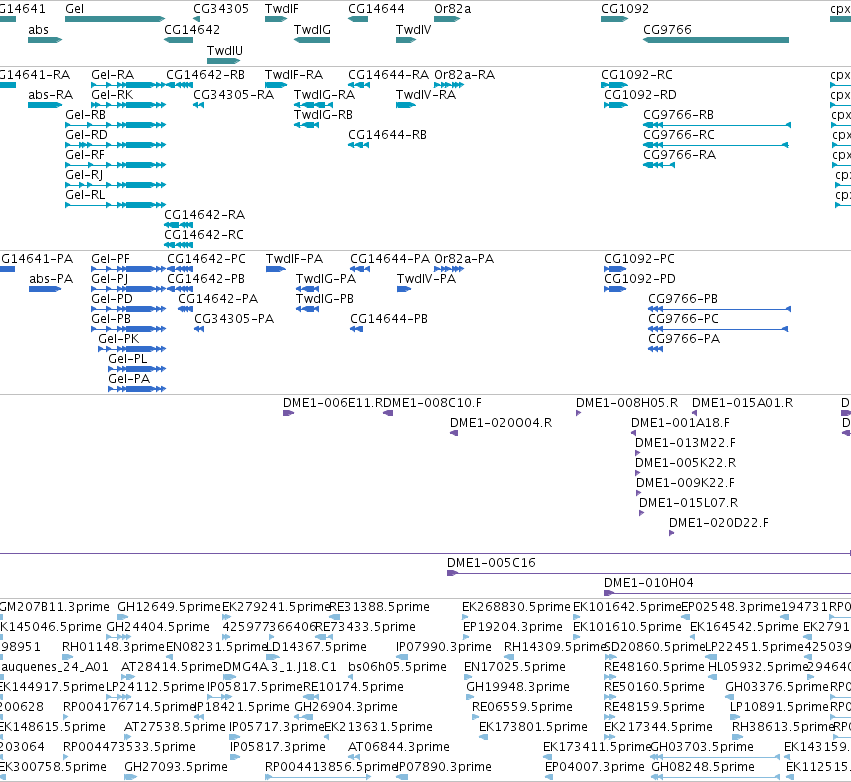
Task: Select the Gel-RJ transcript
Action: pos(116,185)
